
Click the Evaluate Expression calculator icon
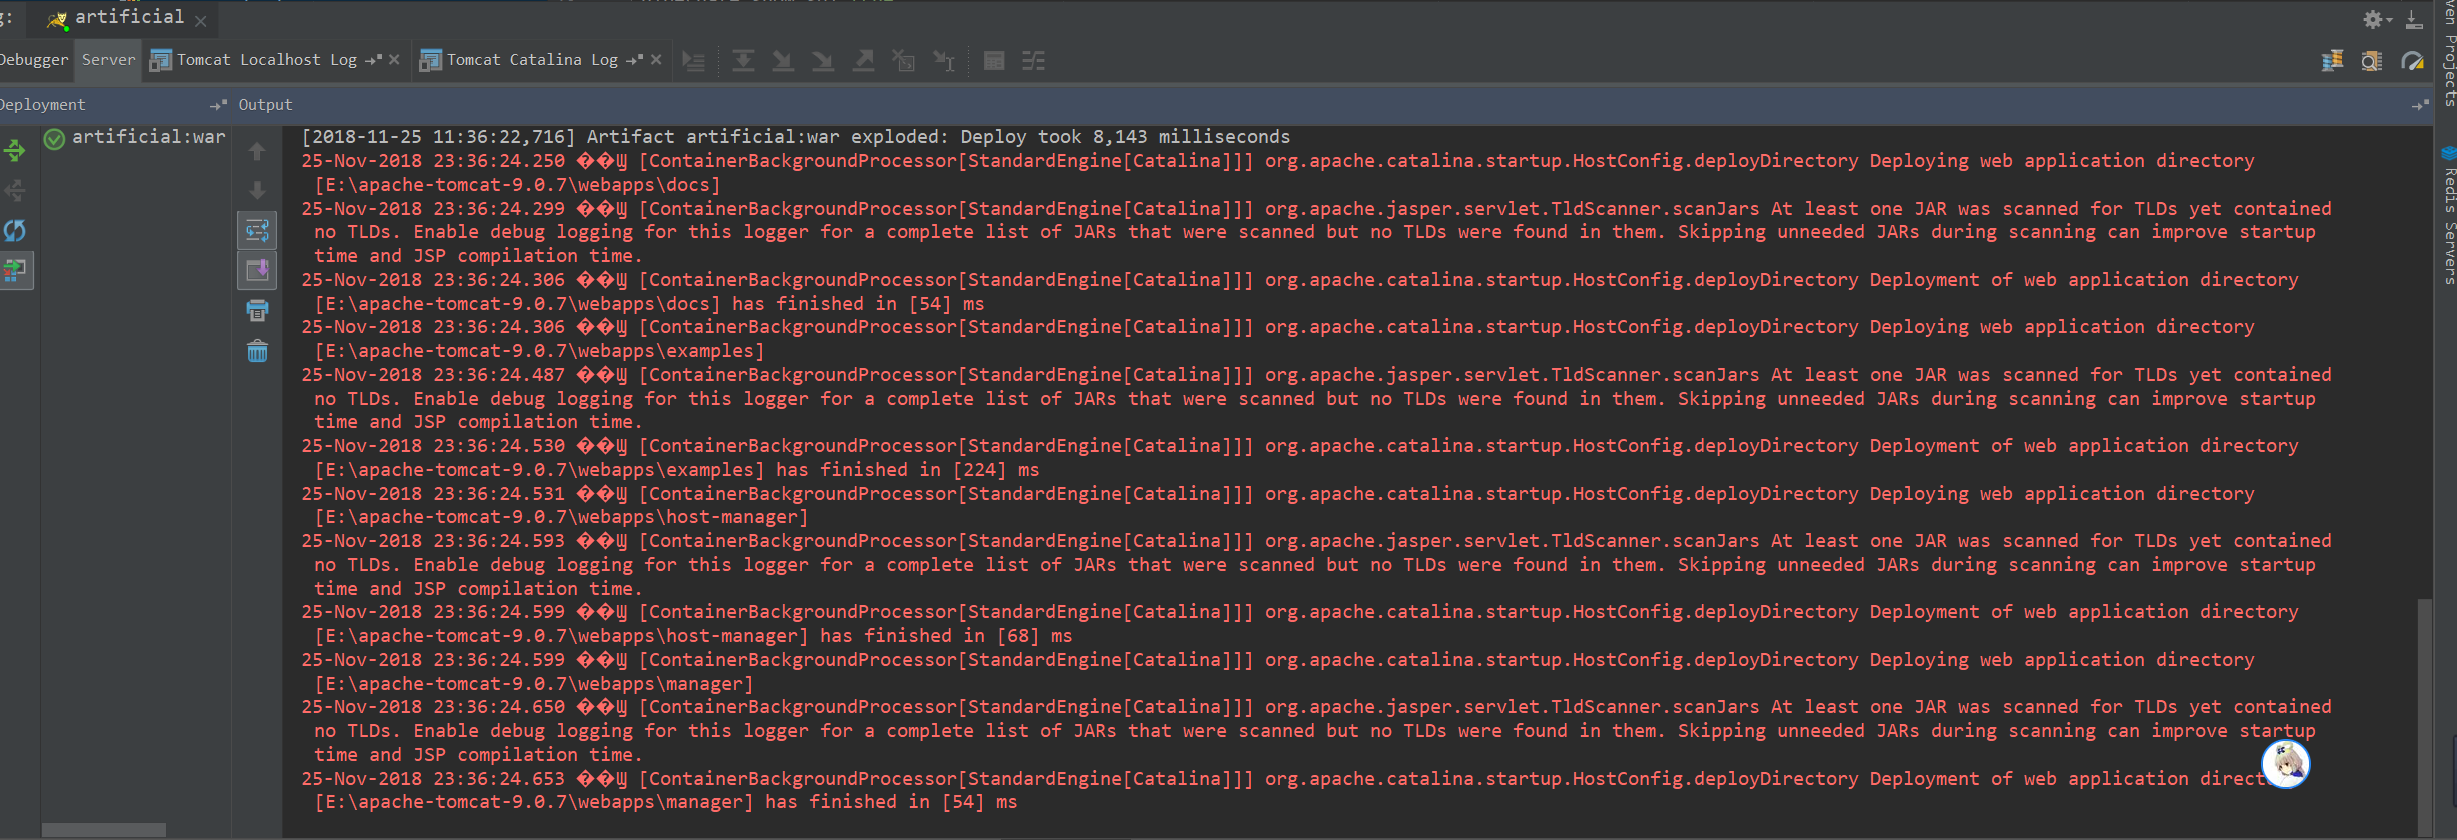click(x=993, y=61)
